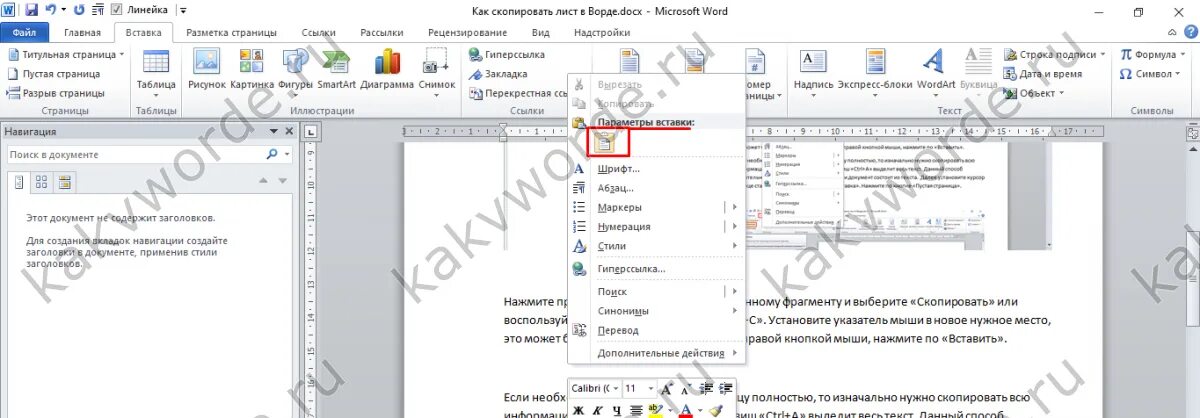Show headings view in navigation pane

[18, 182]
